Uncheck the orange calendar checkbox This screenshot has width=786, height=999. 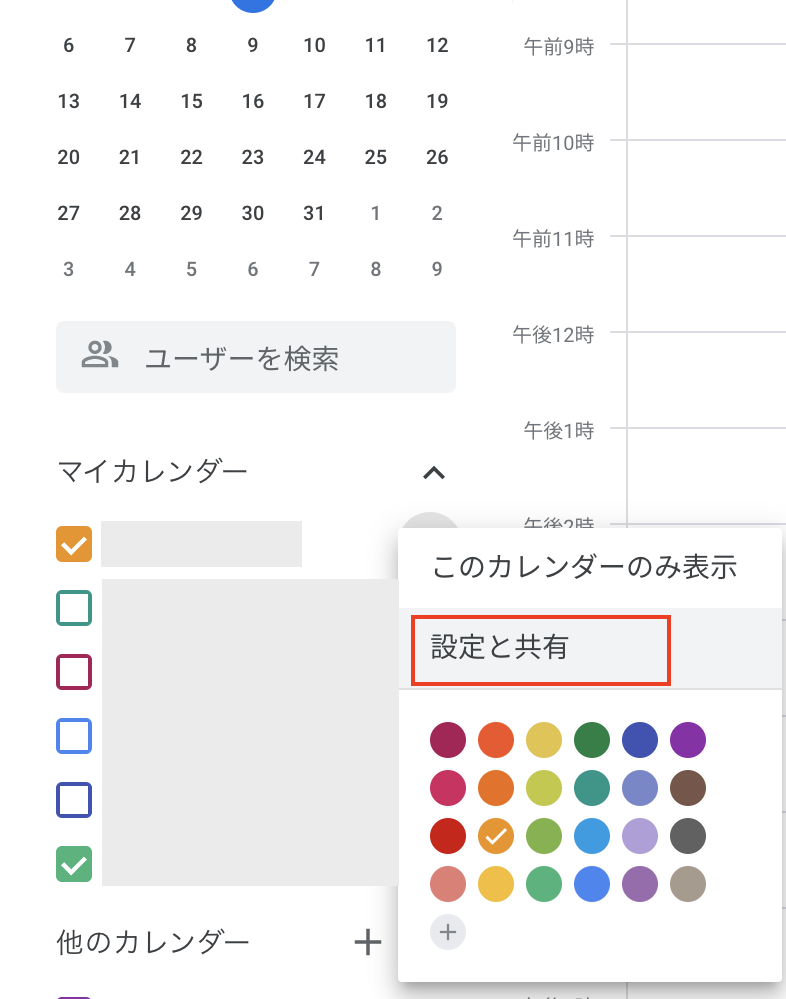(x=74, y=544)
